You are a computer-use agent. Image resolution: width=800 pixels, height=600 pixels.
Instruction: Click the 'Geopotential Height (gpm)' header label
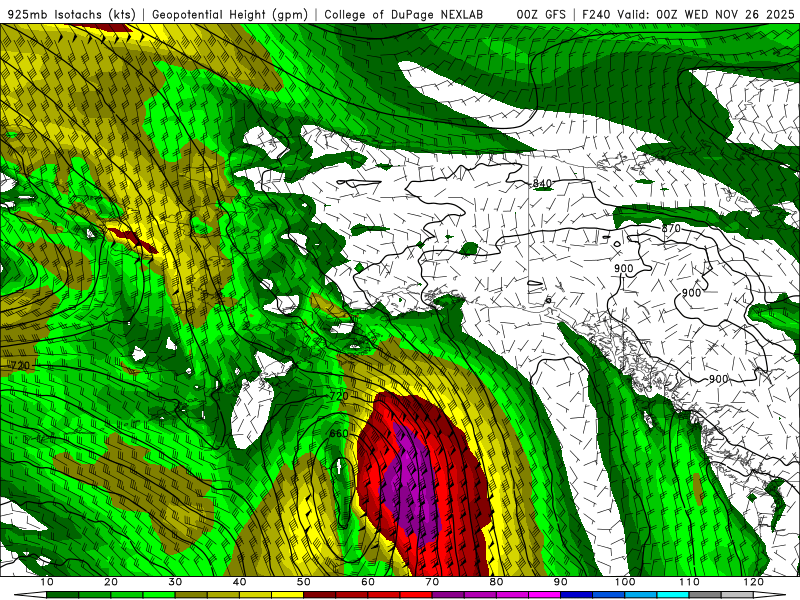point(230,14)
